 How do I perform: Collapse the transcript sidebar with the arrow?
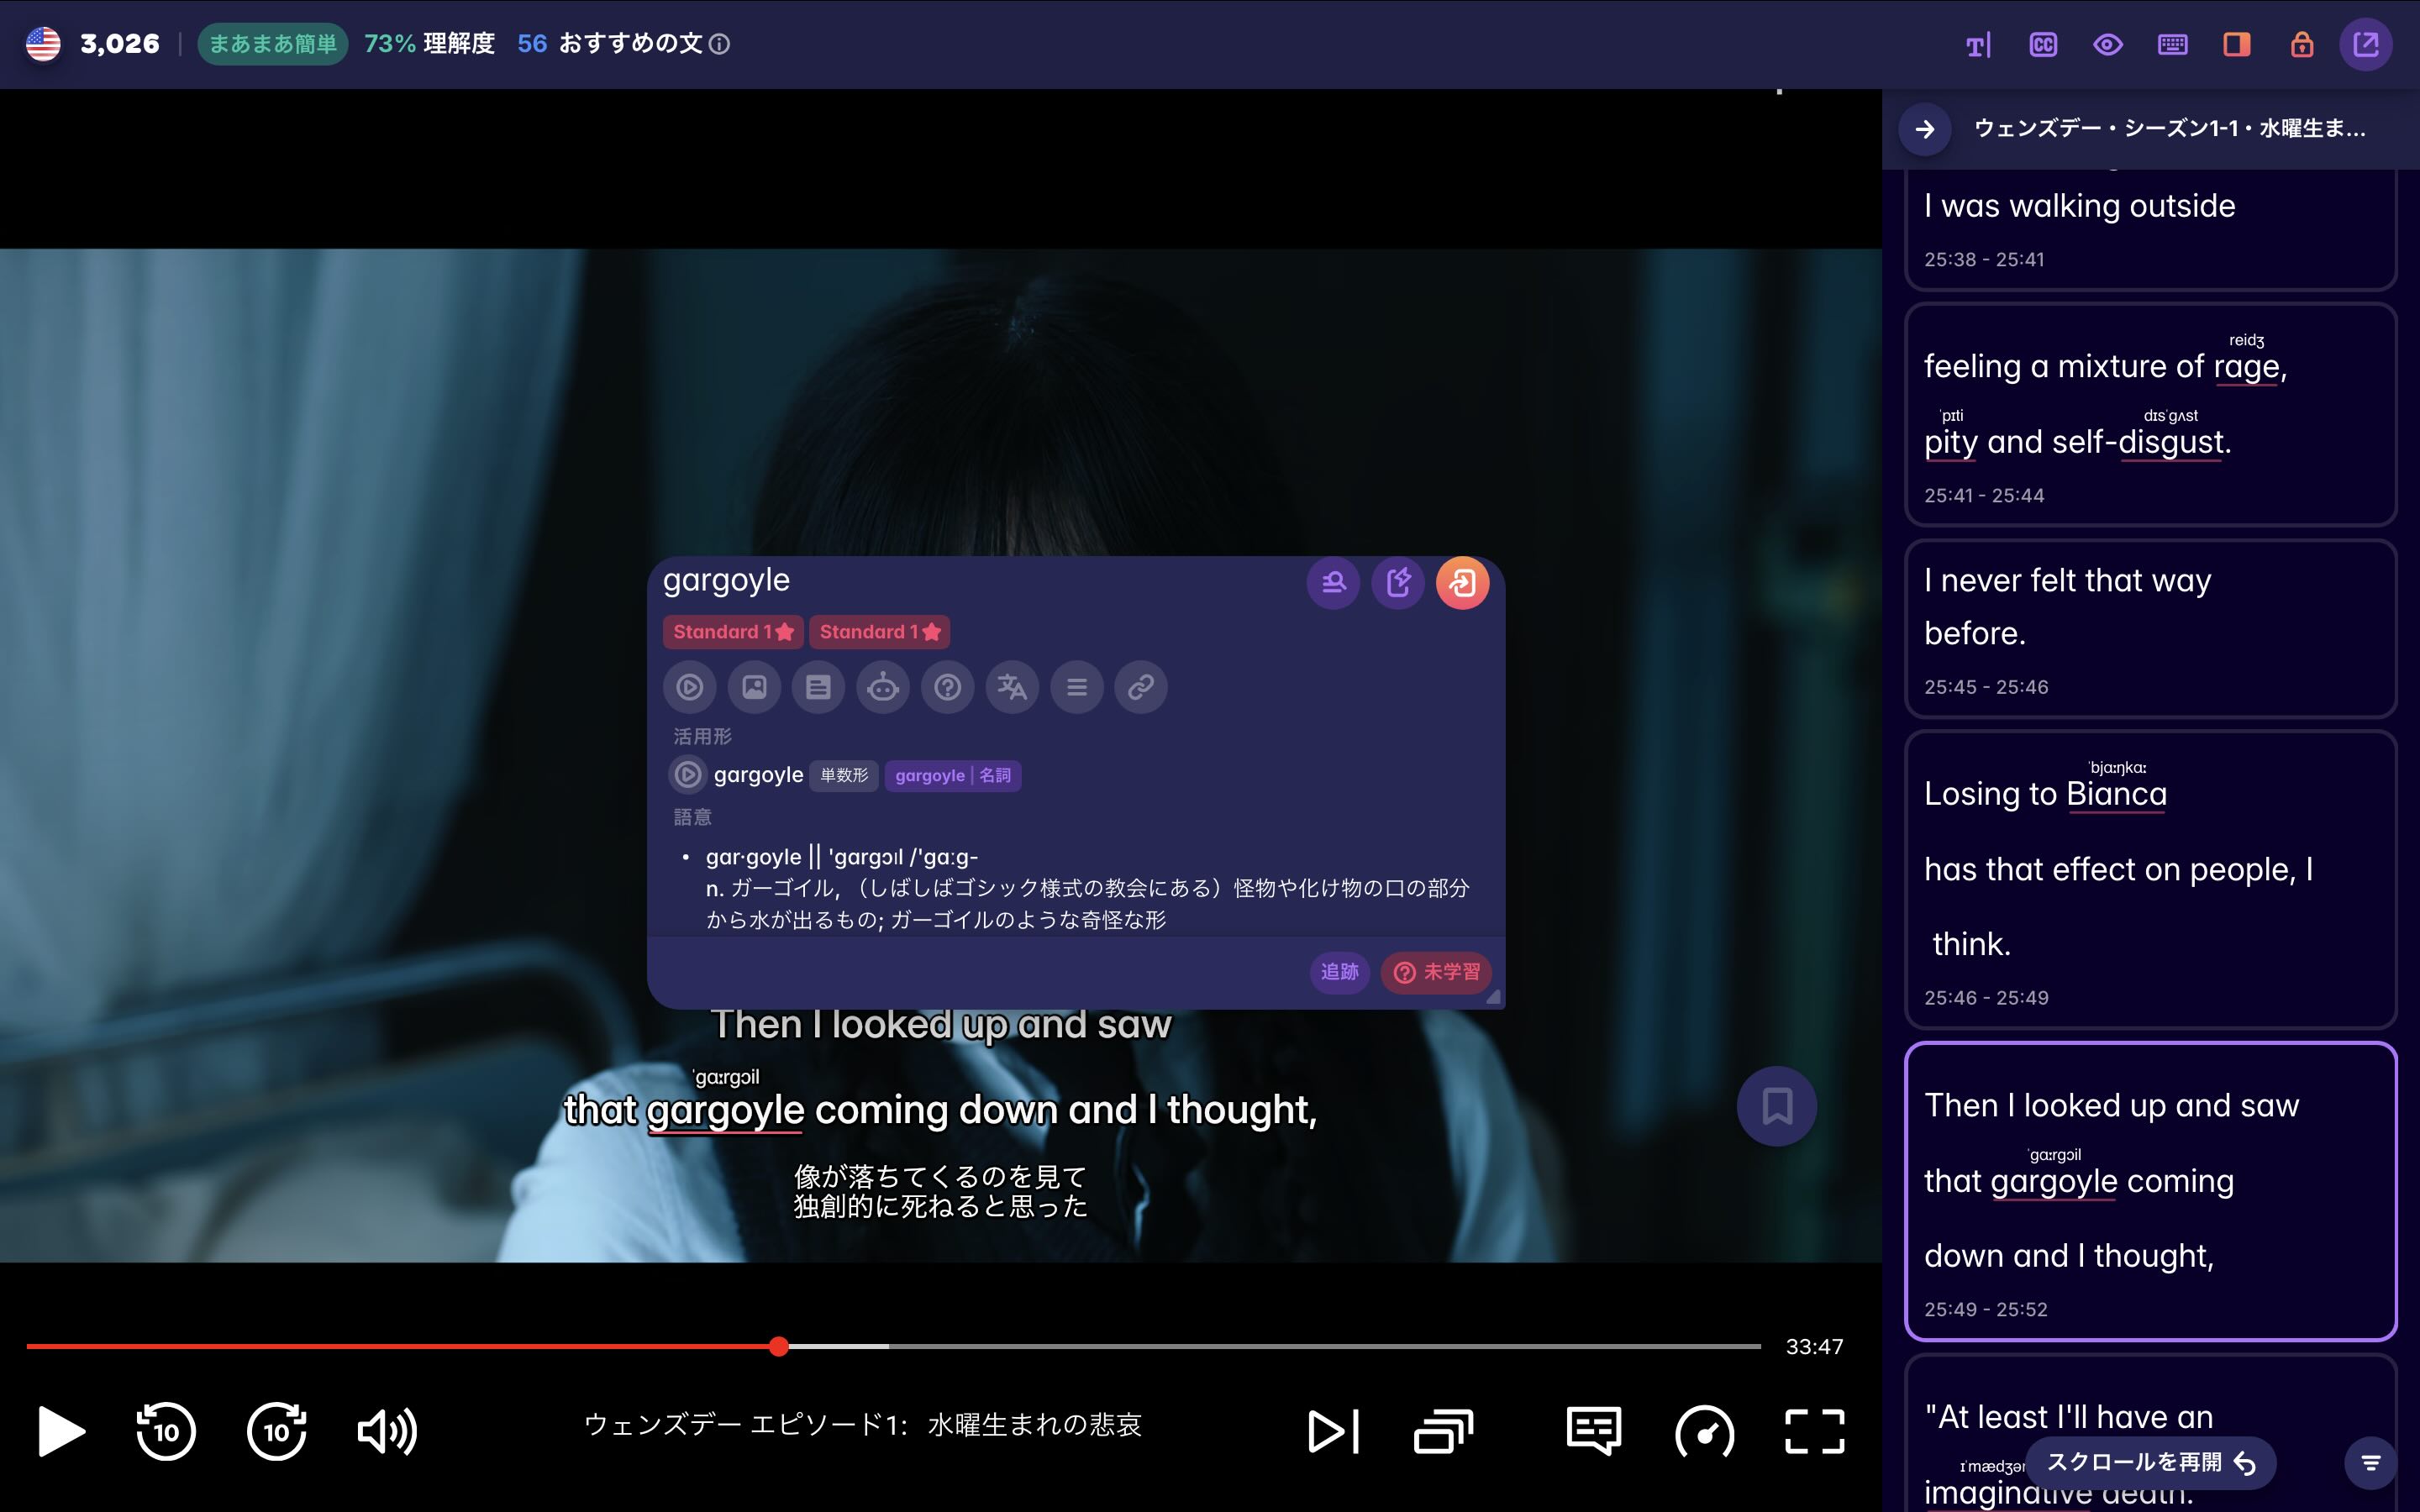pyautogui.click(x=1925, y=130)
